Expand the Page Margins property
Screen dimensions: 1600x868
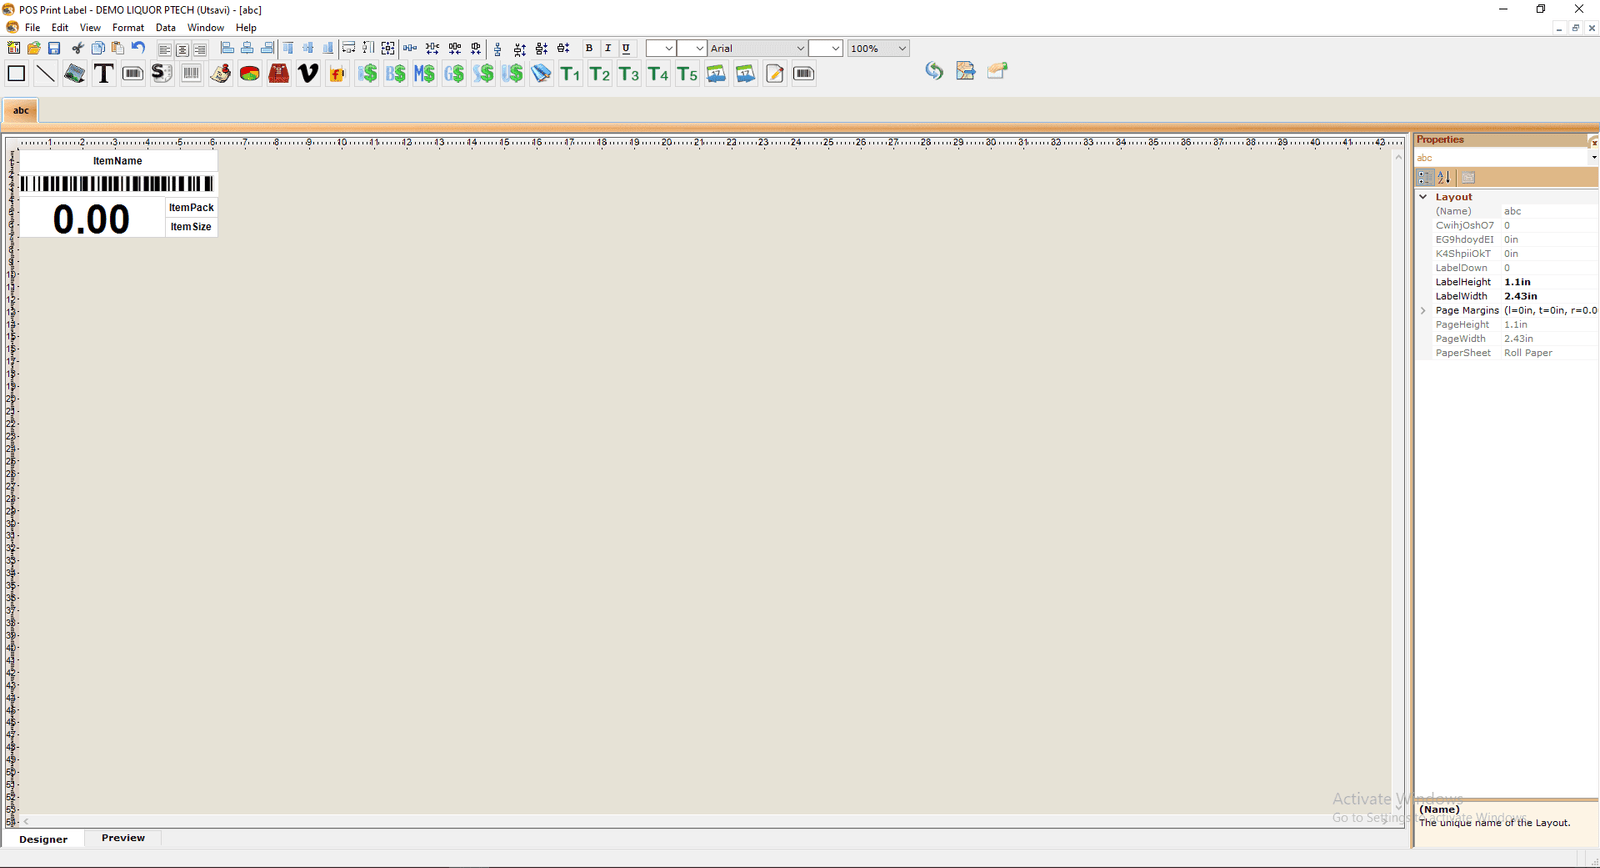point(1423,311)
